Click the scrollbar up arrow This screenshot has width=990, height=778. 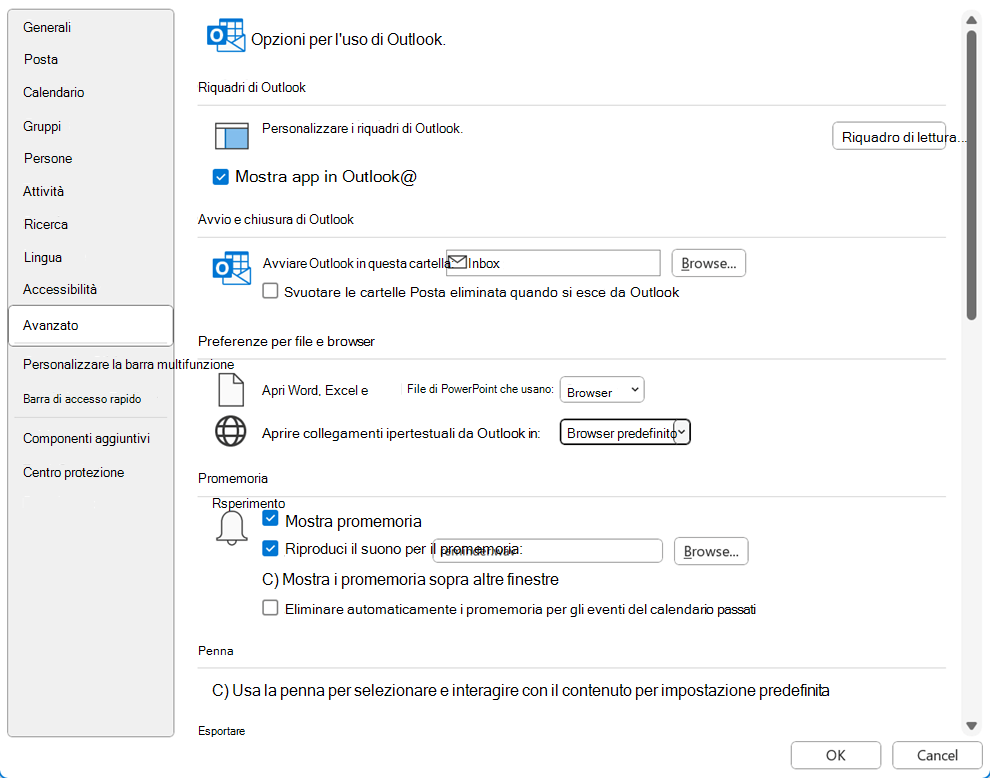click(x=972, y=21)
